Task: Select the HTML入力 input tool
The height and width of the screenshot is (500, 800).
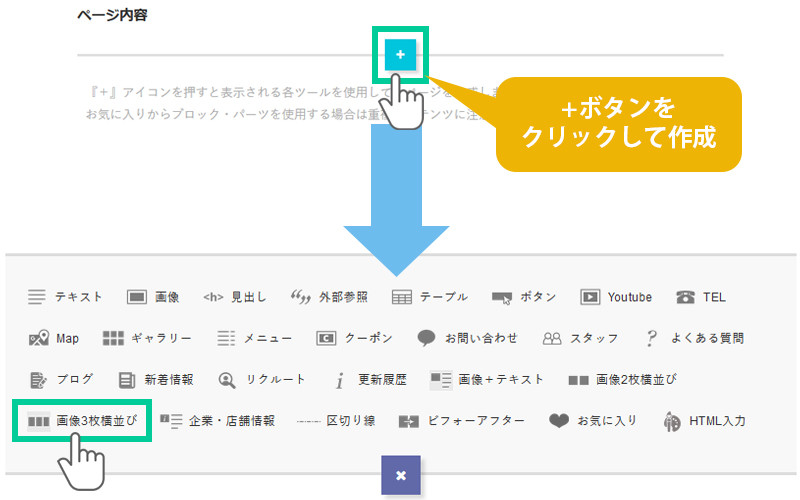Action: [x=704, y=421]
